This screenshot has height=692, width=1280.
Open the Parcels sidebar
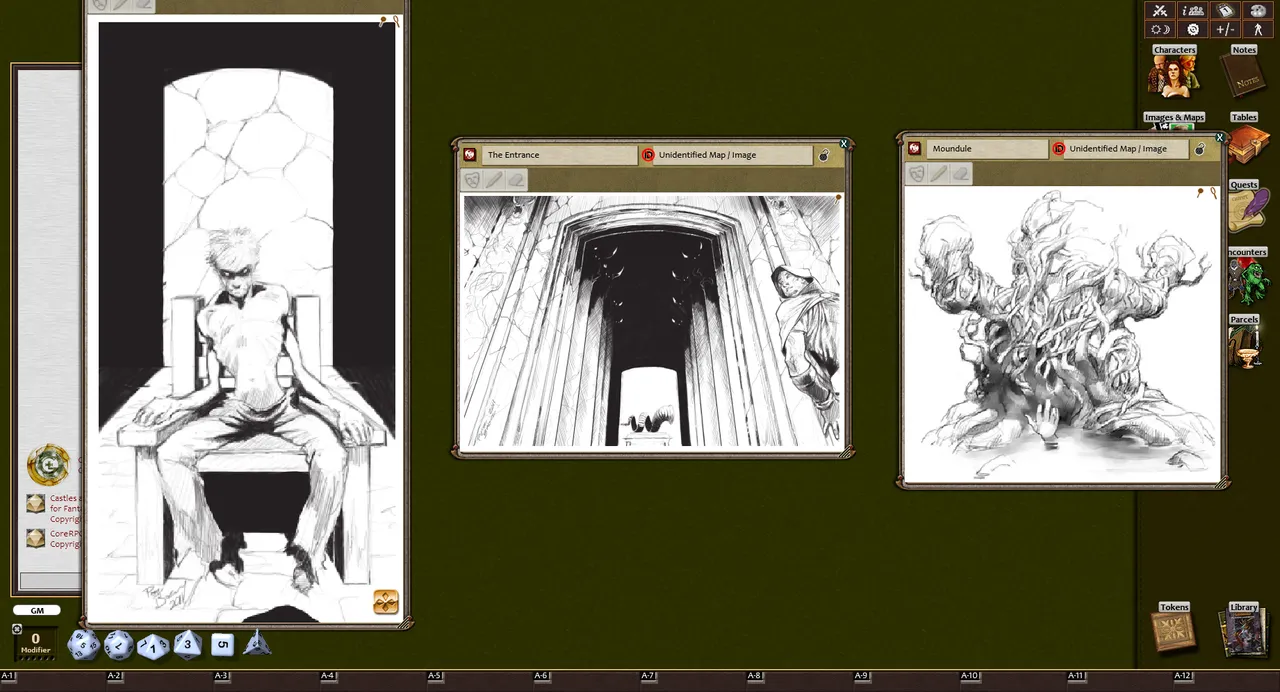[x=1246, y=341]
